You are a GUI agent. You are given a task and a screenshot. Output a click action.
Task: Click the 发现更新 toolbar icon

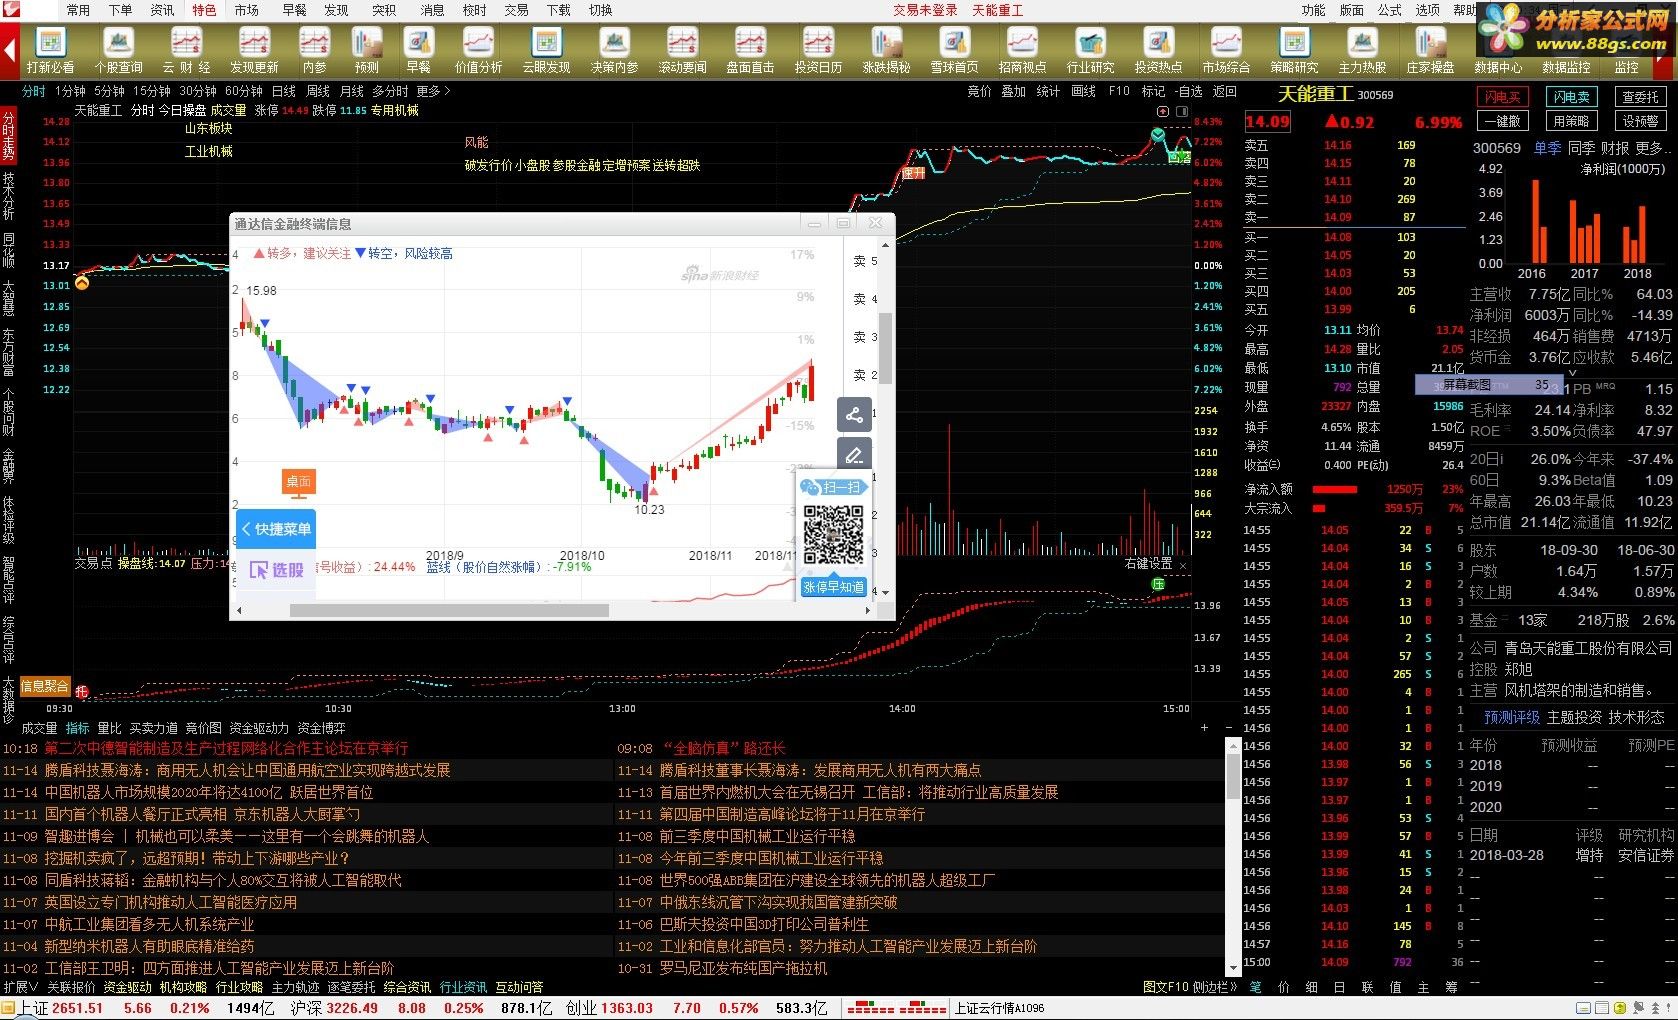click(x=254, y=50)
